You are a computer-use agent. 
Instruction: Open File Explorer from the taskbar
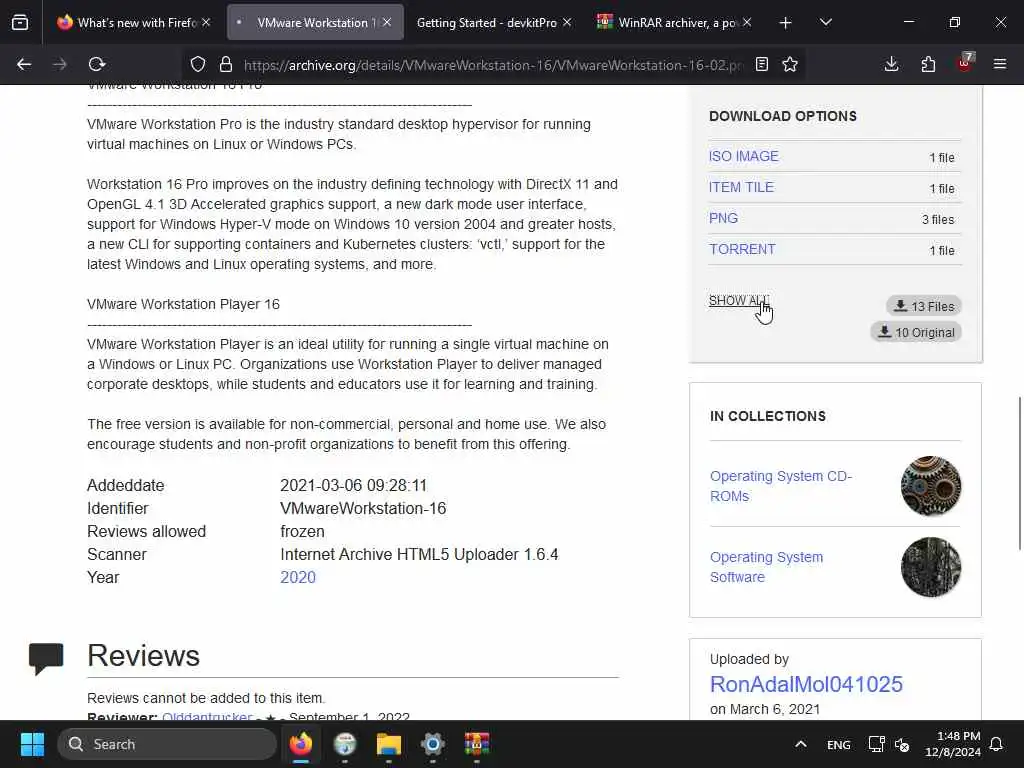point(389,744)
